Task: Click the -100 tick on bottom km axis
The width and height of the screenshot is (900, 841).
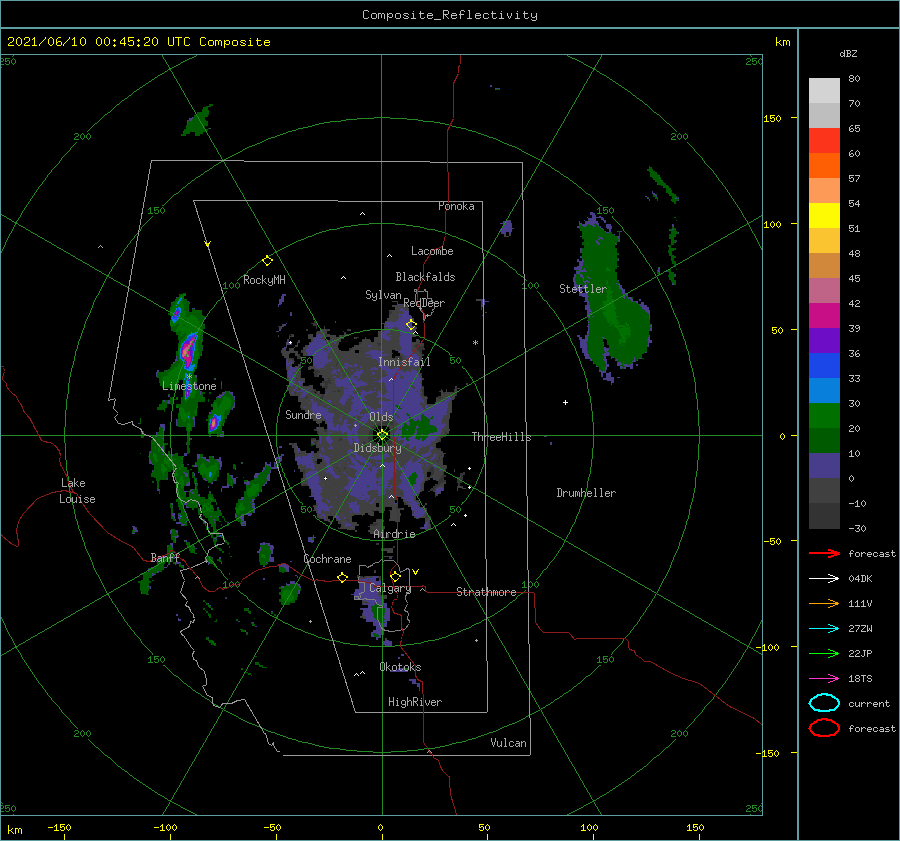Action: tap(165, 828)
